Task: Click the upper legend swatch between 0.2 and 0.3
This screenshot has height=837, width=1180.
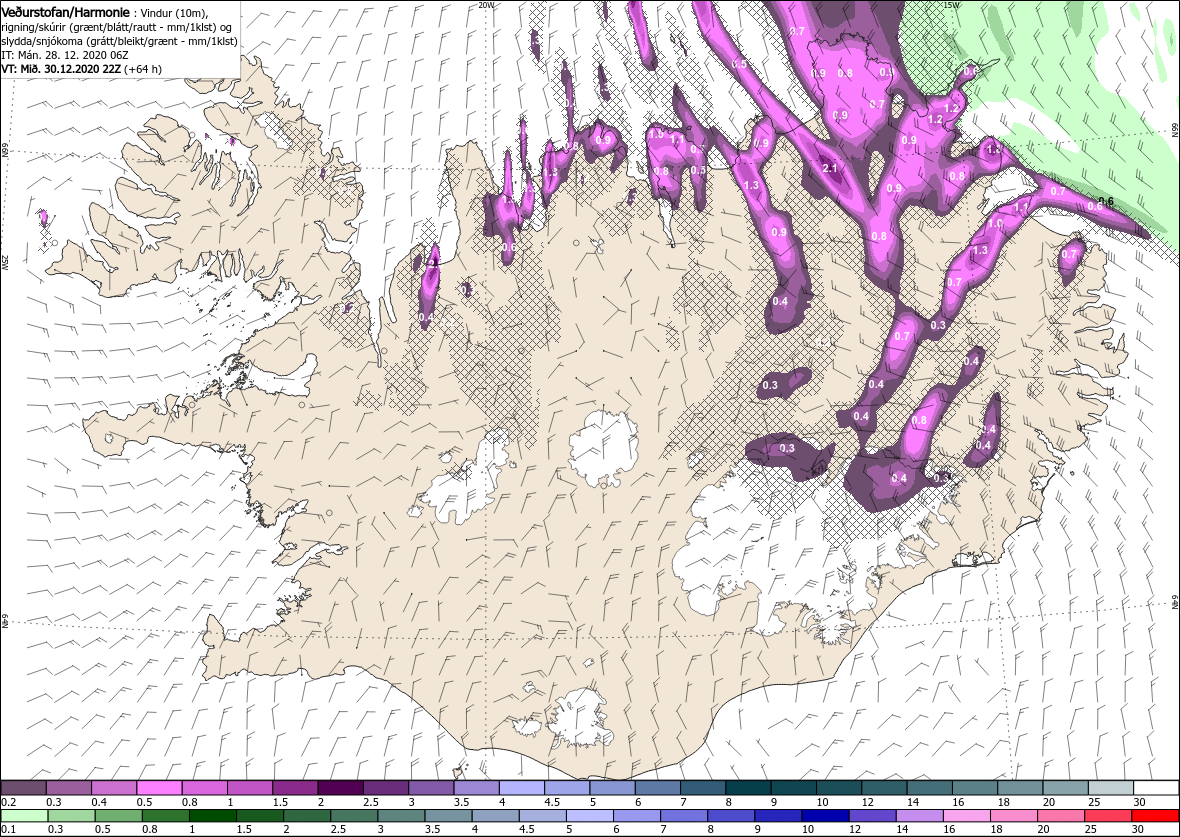Action: tap(23, 788)
